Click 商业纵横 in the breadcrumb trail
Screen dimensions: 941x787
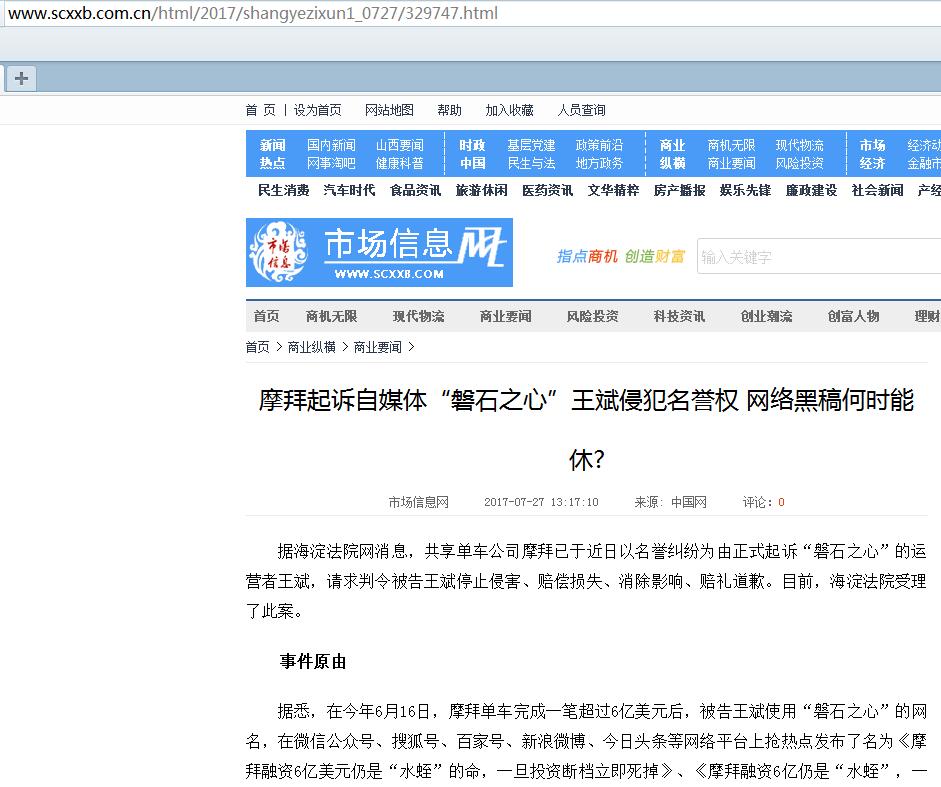[x=311, y=347]
